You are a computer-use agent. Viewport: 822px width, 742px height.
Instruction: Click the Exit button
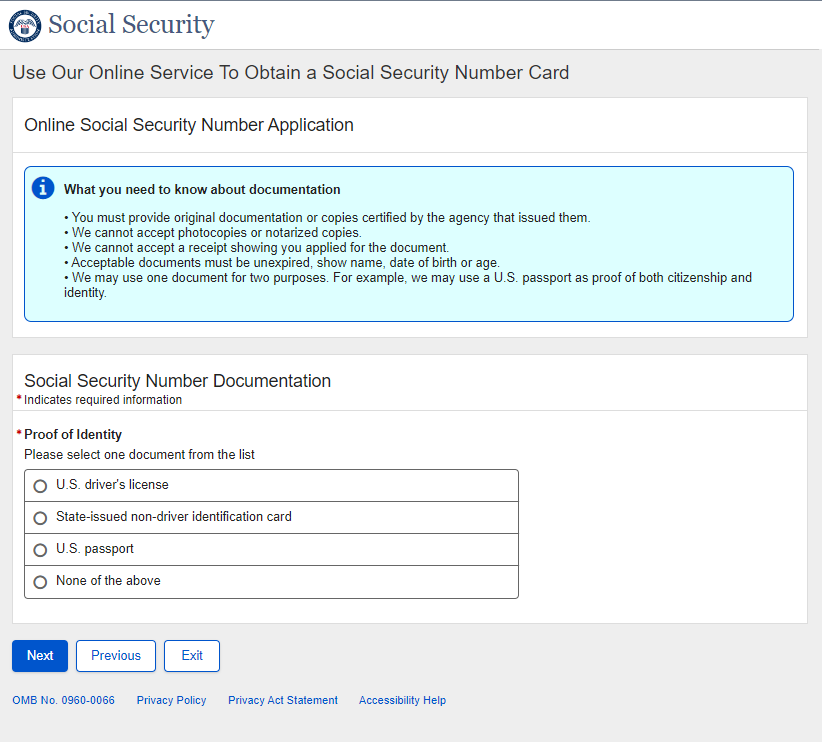[192, 656]
